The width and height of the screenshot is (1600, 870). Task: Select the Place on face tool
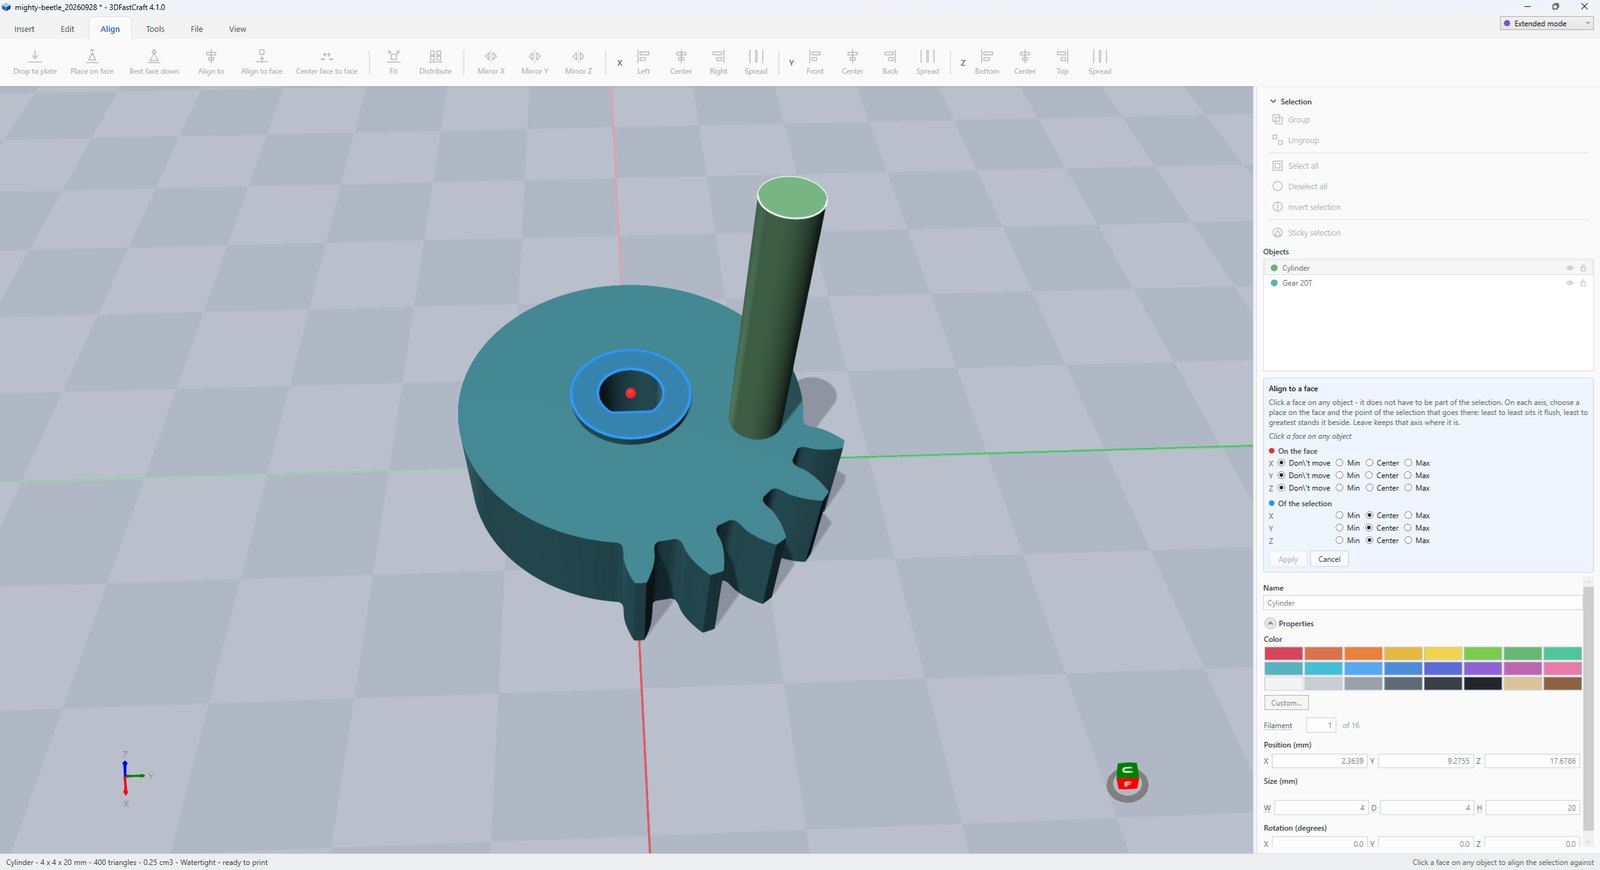pyautogui.click(x=92, y=62)
